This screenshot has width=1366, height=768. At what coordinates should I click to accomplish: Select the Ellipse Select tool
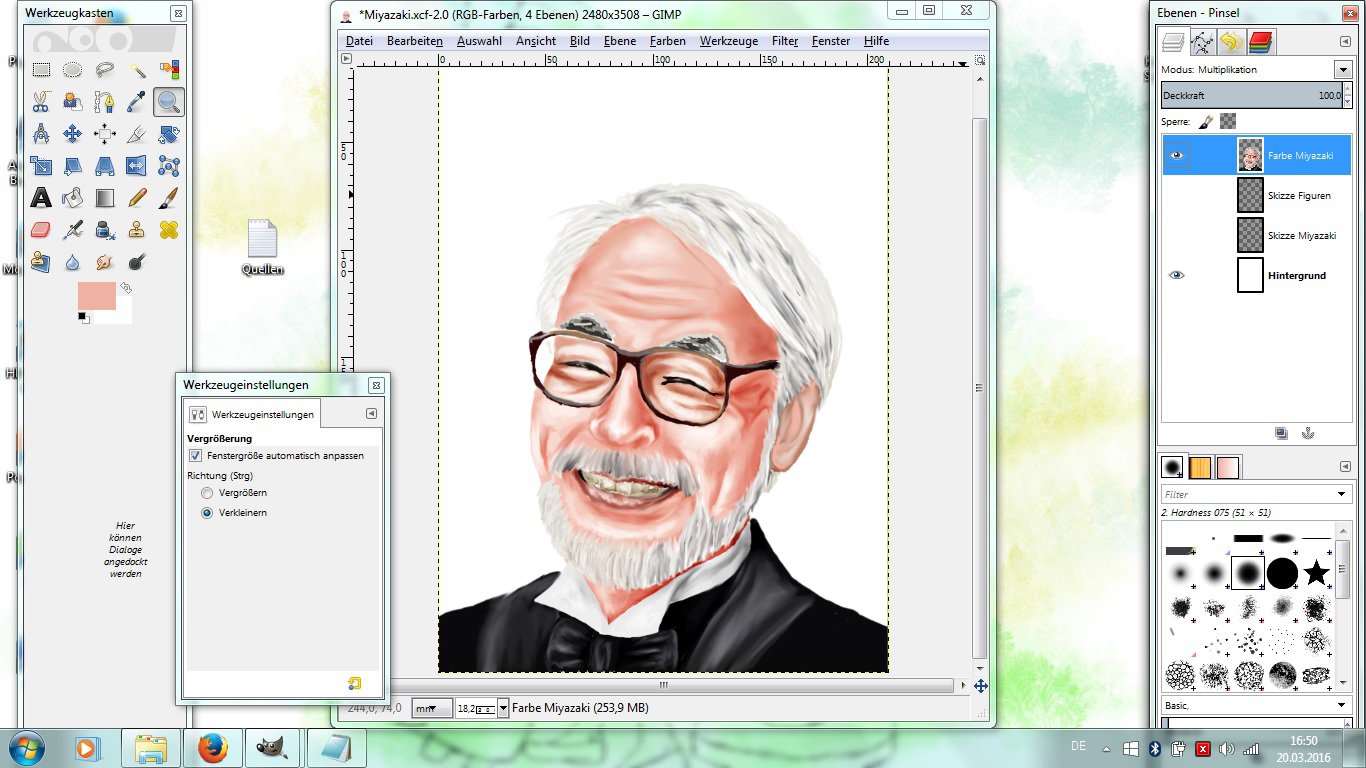tap(73, 70)
